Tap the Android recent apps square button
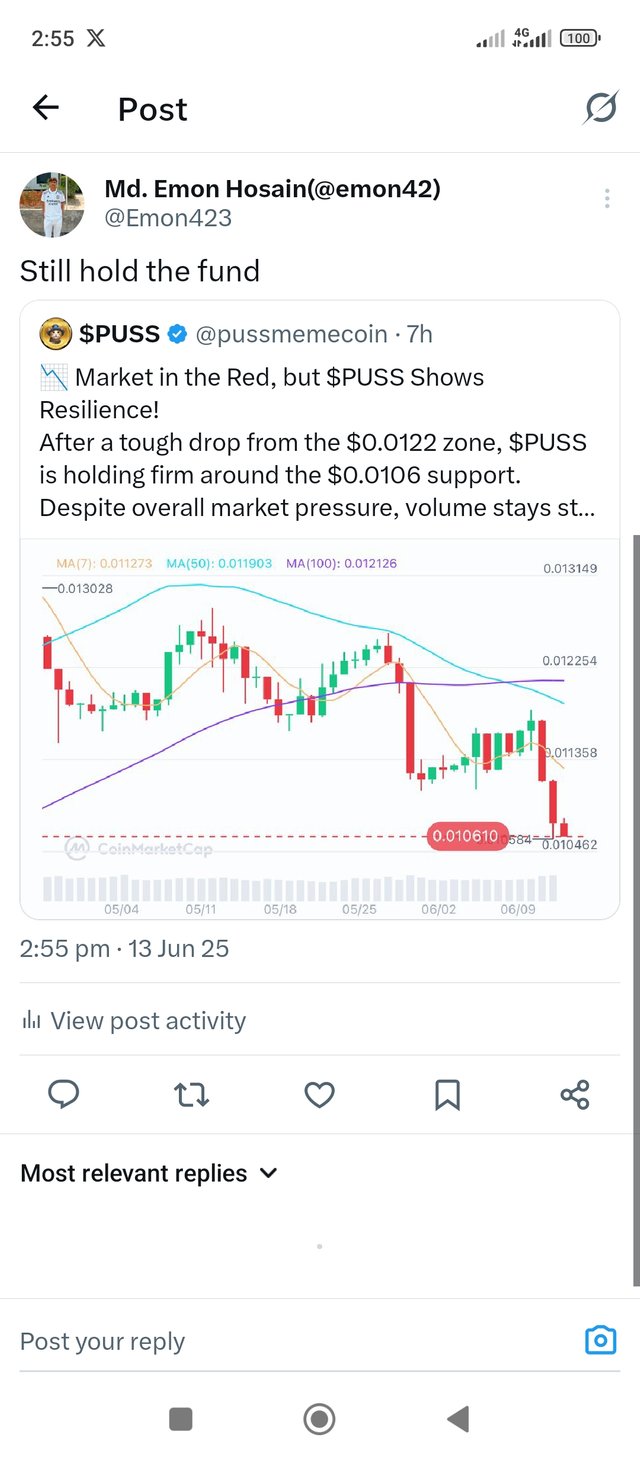The width and height of the screenshot is (640, 1458). pos(181,1418)
